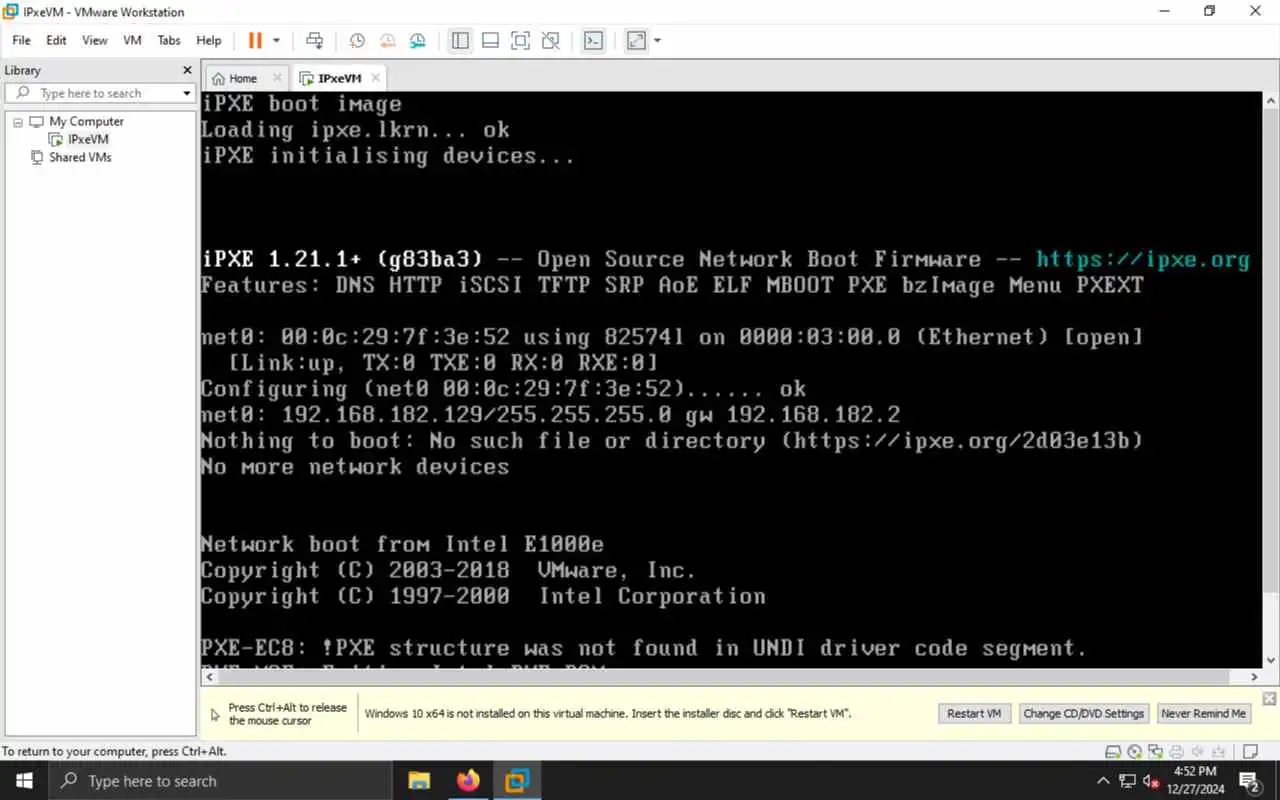Screen dimensions: 1280x800
Task: Select IPxeVM in the library tree
Action: click(88, 139)
